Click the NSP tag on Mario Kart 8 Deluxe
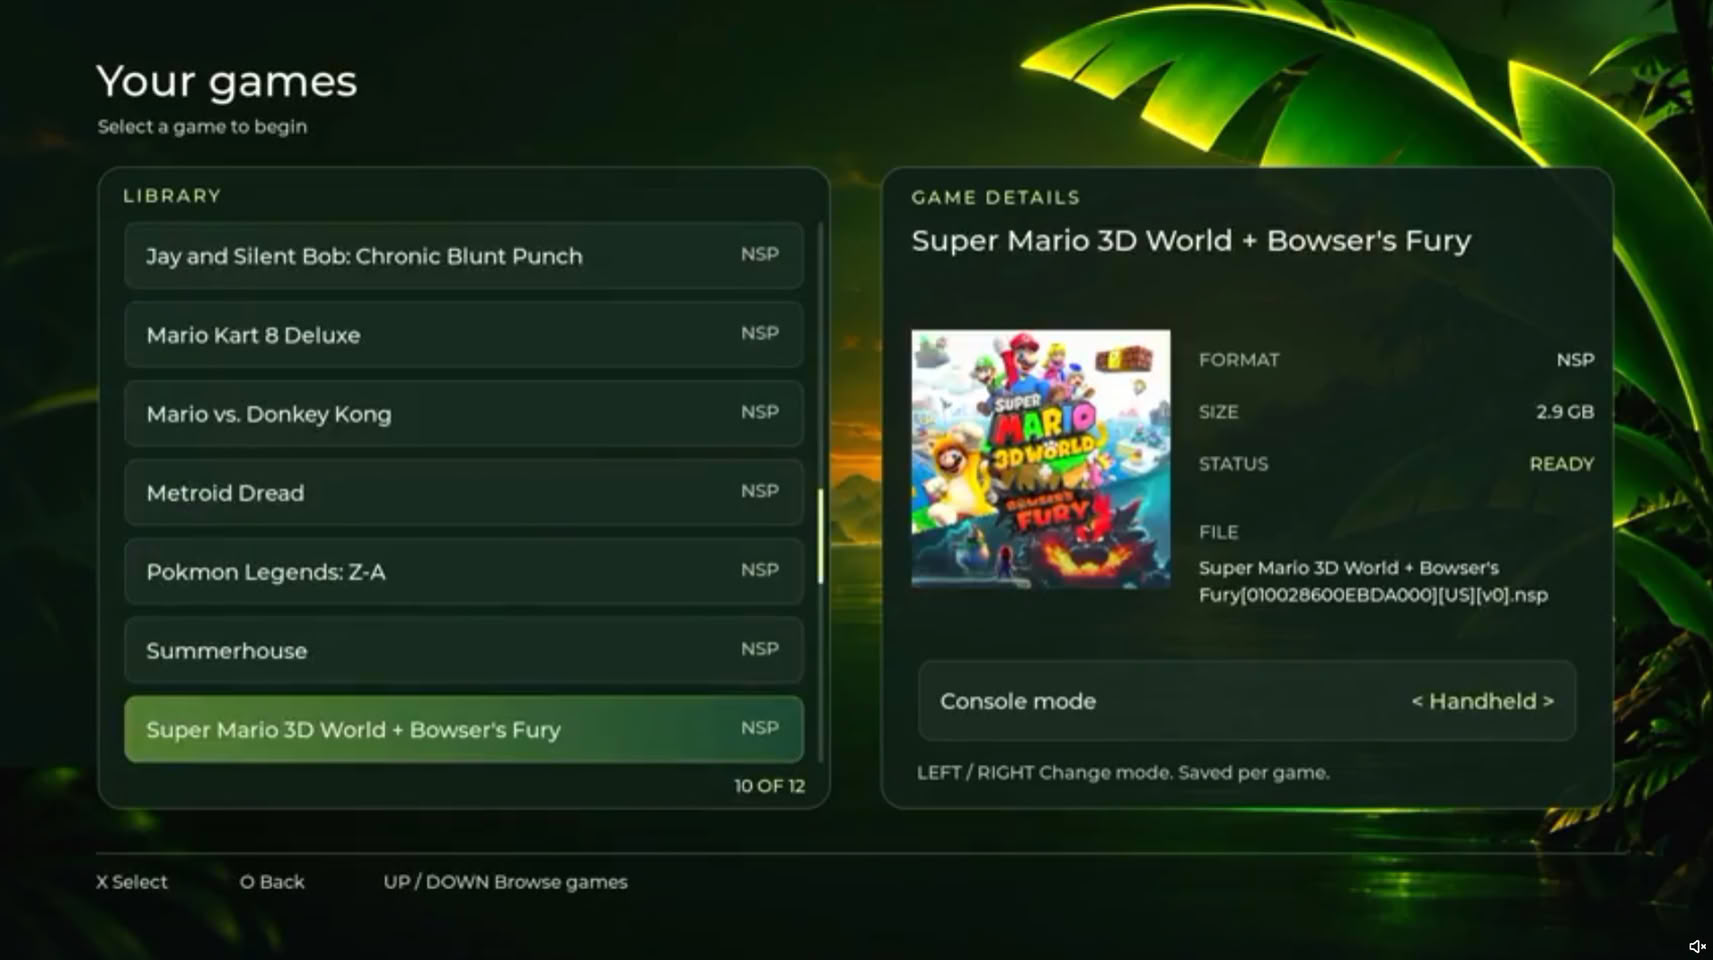Viewport: 1713px width, 960px height. (x=760, y=333)
